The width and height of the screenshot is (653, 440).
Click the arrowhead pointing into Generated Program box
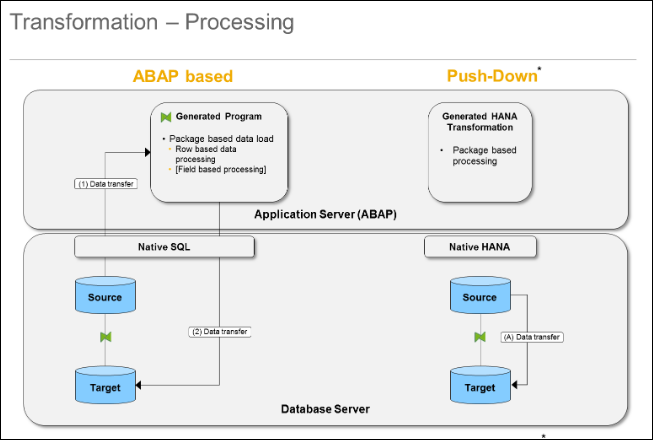pyautogui.click(x=147, y=152)
